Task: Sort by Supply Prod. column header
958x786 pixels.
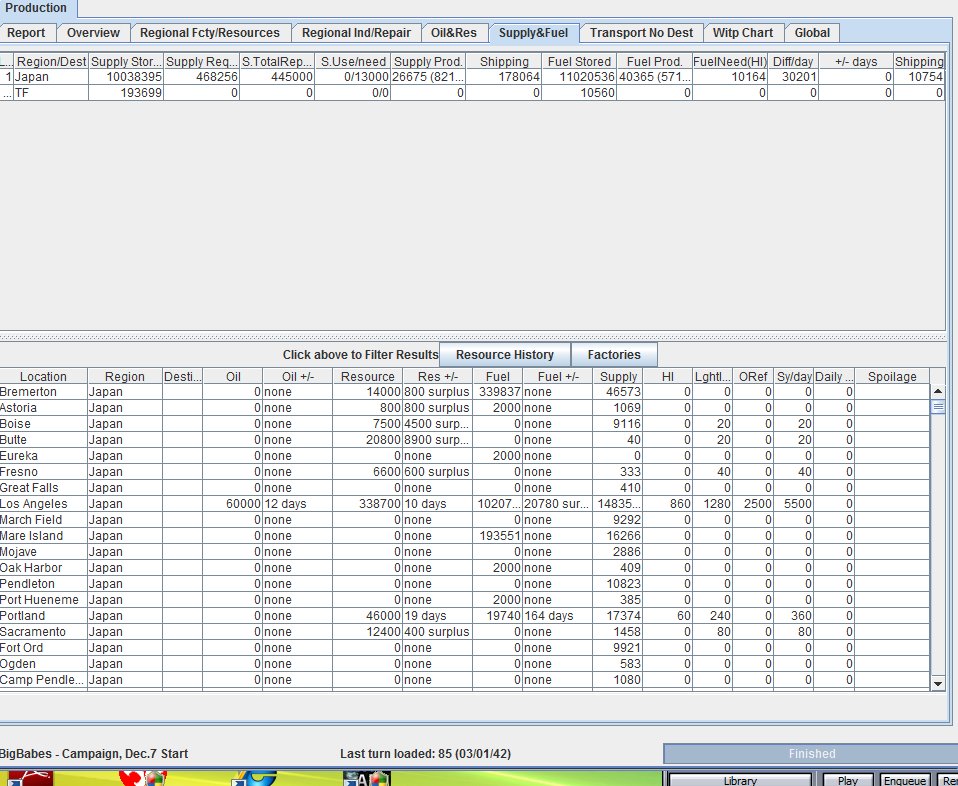Action: tap(428, 62)
